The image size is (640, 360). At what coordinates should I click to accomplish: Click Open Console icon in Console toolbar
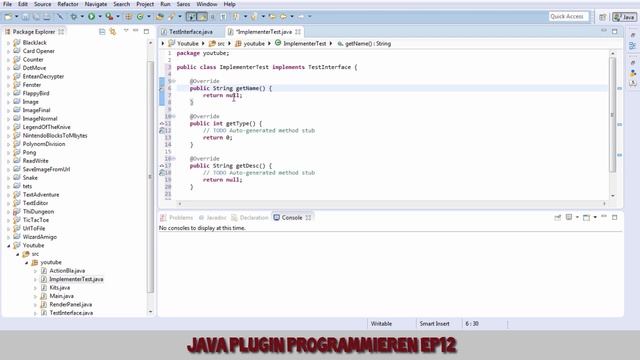tap(587, 218)
